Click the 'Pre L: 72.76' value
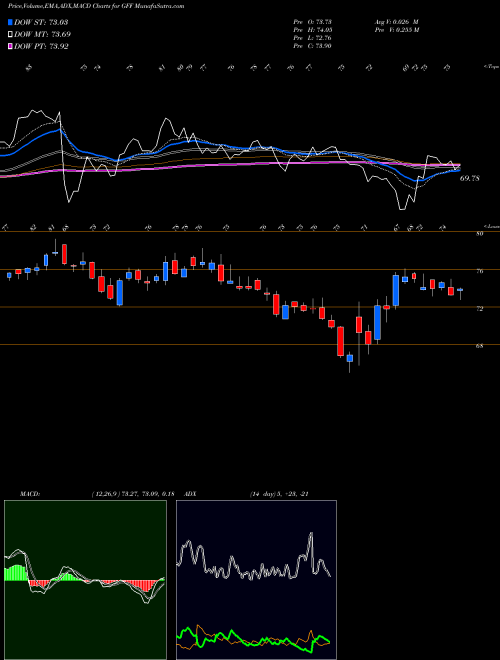Screen dimensions: 500x660 point(312,38)
